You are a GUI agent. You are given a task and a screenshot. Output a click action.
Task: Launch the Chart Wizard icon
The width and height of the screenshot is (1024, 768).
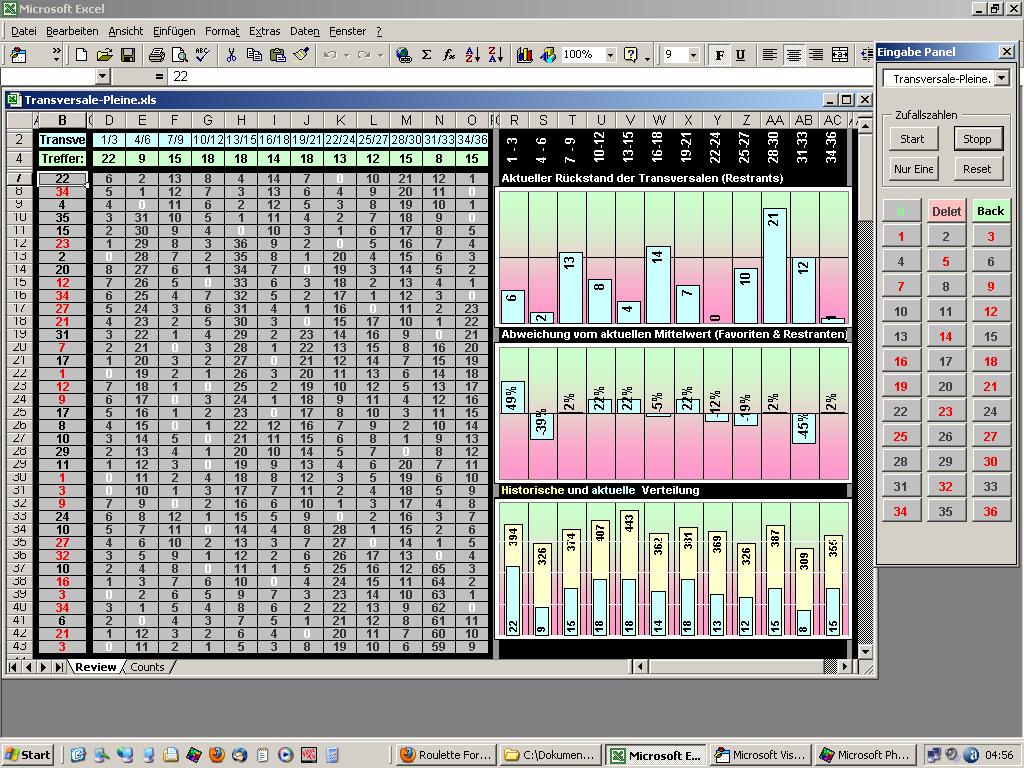point(524,55)
